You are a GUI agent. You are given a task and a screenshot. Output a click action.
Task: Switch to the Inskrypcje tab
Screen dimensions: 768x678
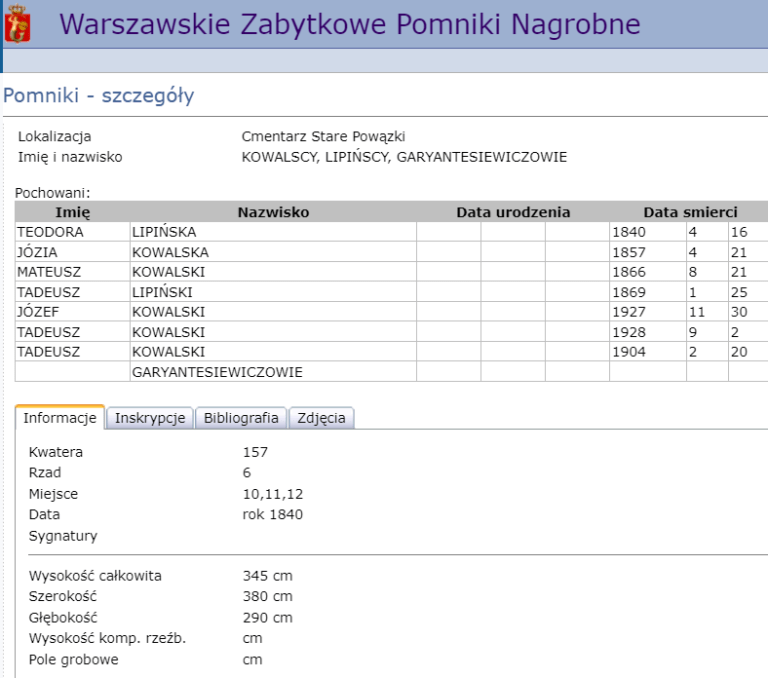click(150, 418)
